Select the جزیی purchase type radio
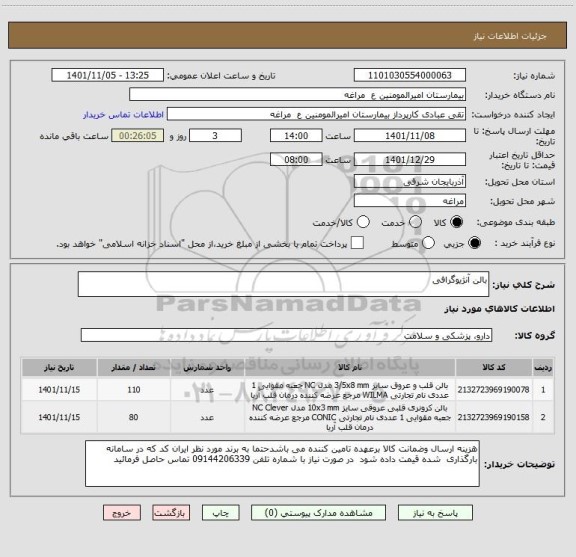576x557 pixels. point(475,243)
